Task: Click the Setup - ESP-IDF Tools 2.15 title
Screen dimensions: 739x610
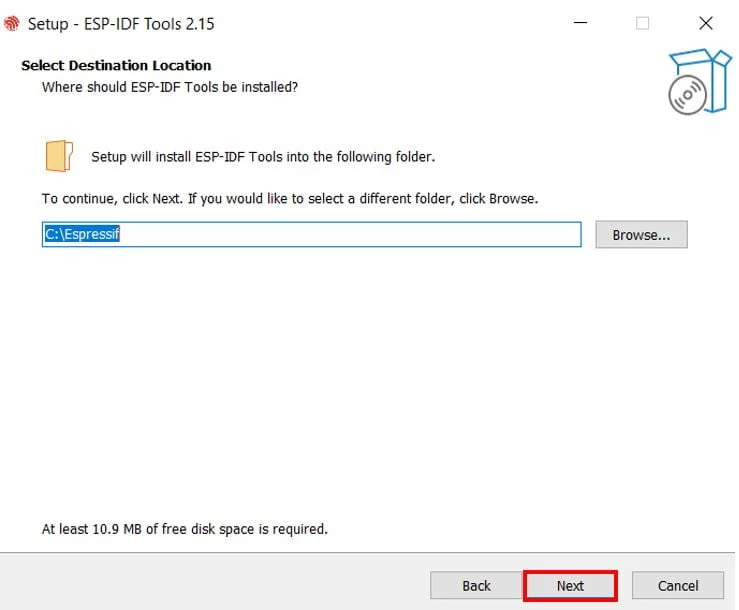Action: tap(121, 24)
